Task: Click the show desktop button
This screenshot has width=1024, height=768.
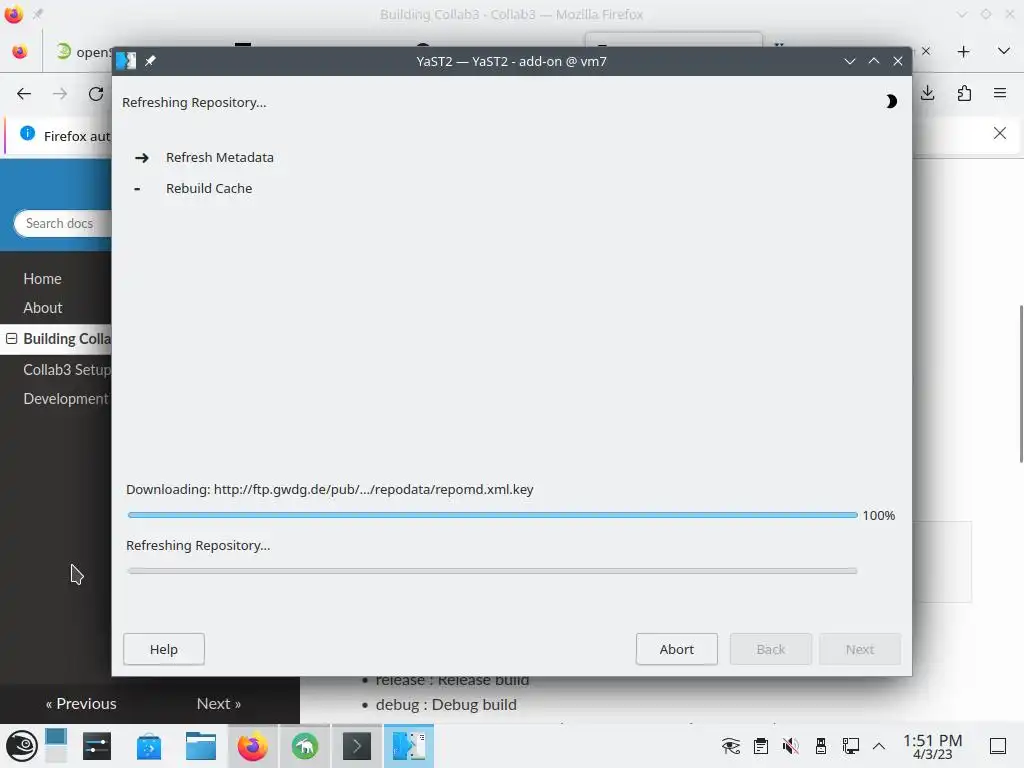Action: pyautogui.click(x=998, y=746)
